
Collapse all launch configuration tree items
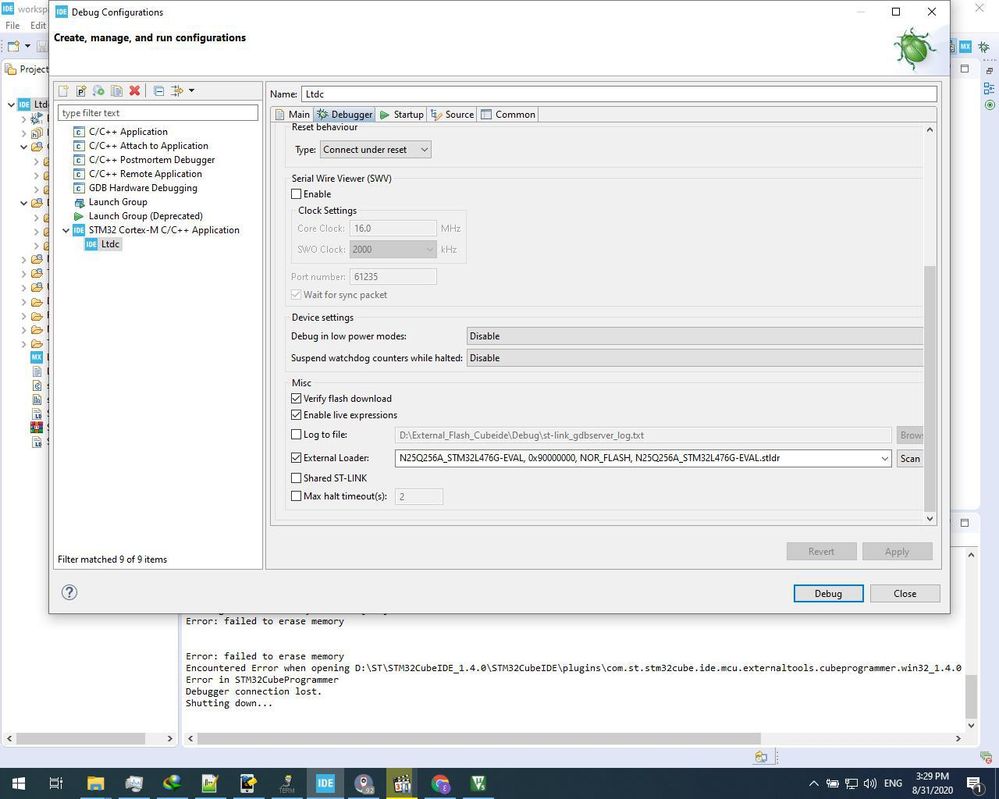[159, 91]
